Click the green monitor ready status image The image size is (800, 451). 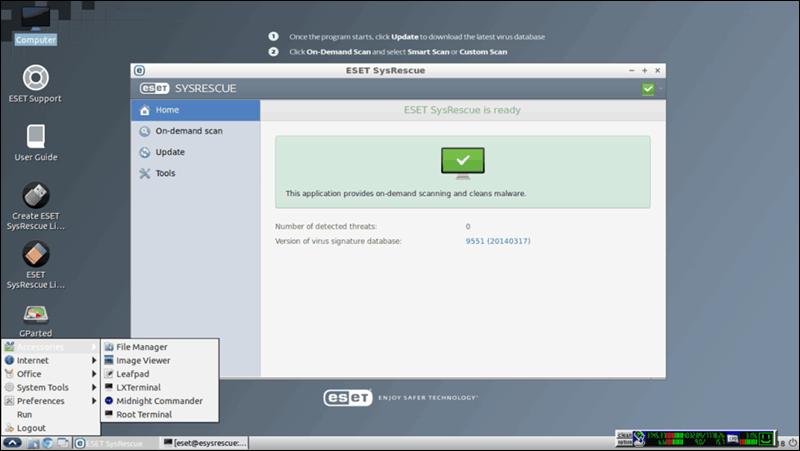click(x=463, y=163)
